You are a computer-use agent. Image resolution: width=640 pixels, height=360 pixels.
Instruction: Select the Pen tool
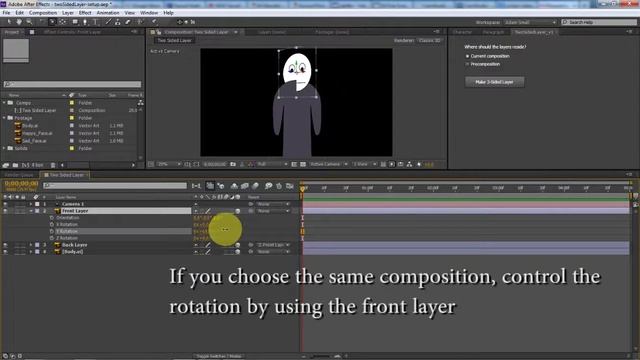pyautogui.click(x=85, y=22)
